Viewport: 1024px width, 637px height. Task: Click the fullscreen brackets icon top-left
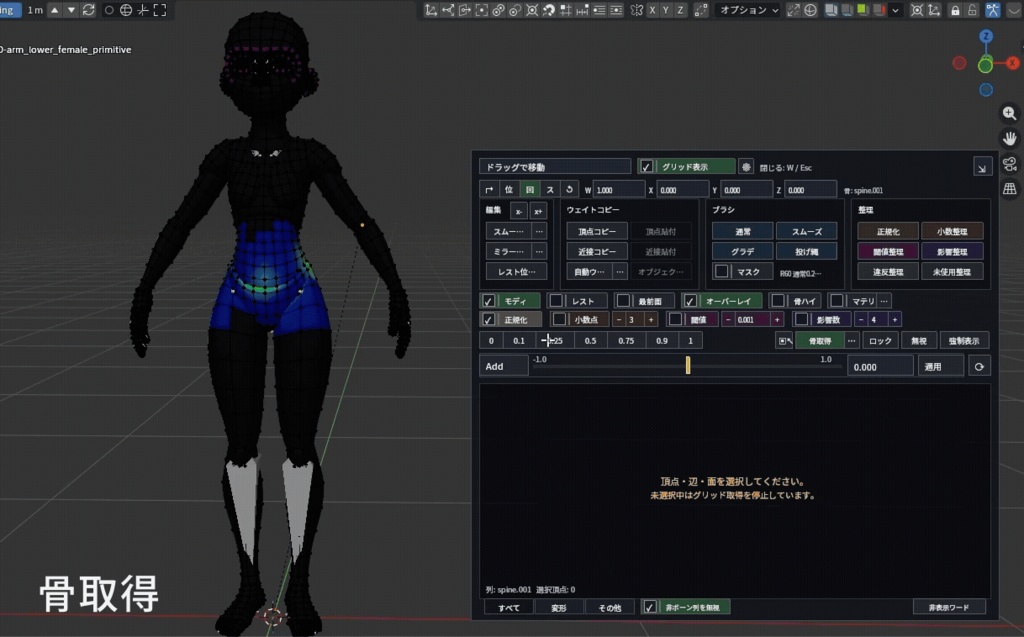pos(160,10)
